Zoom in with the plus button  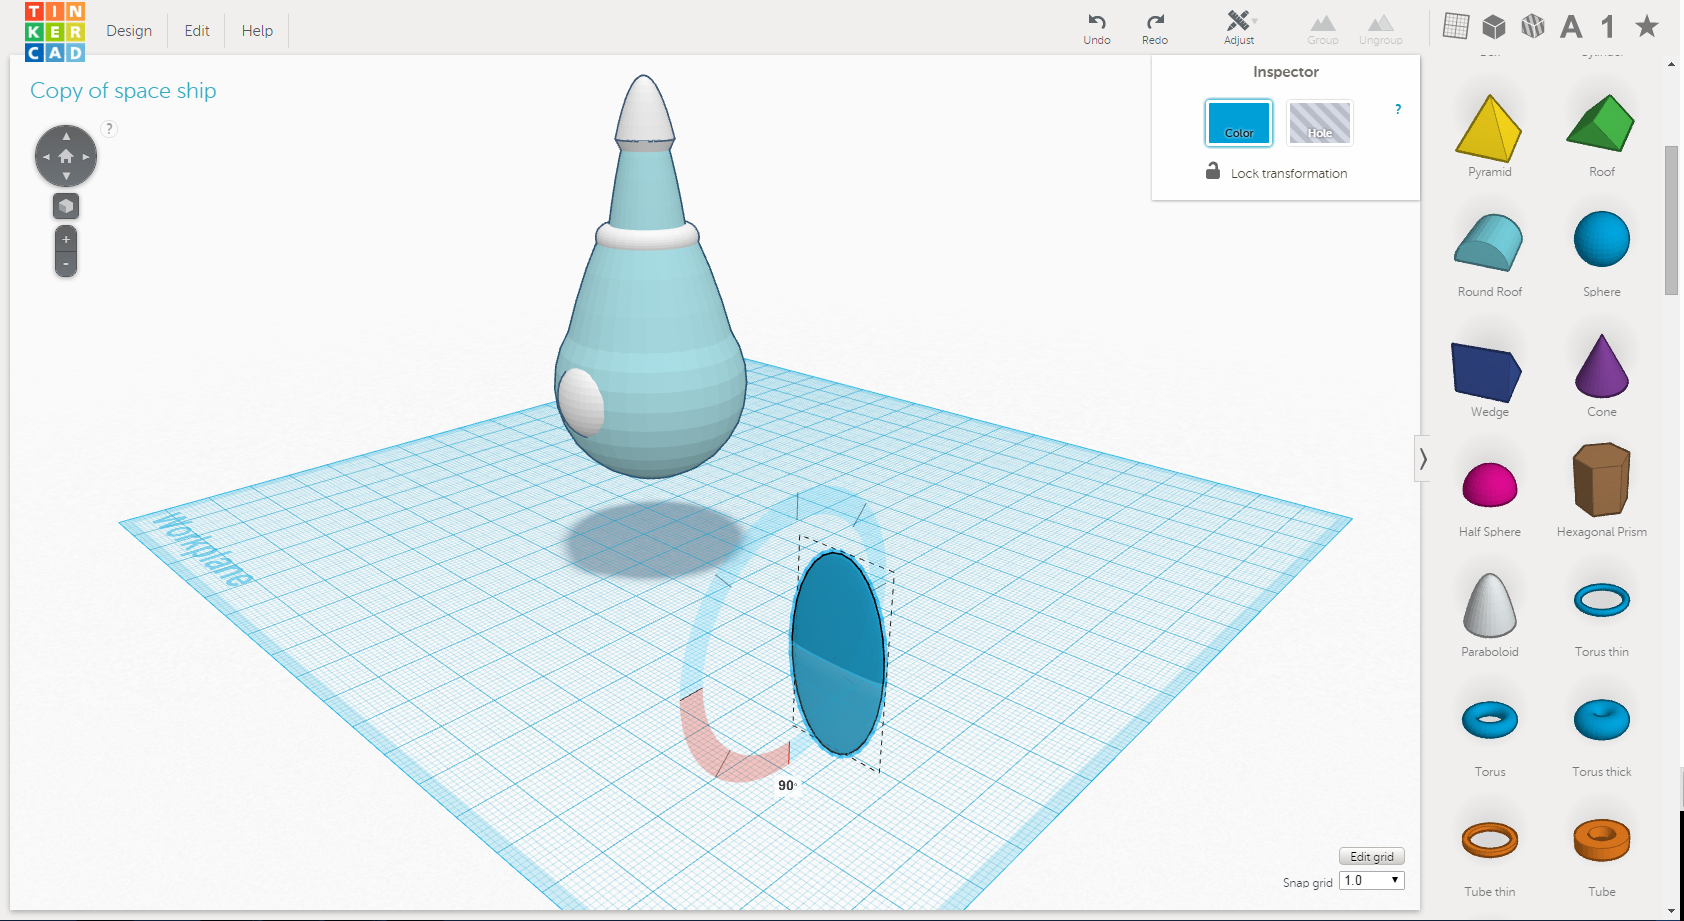coord(66,239)
